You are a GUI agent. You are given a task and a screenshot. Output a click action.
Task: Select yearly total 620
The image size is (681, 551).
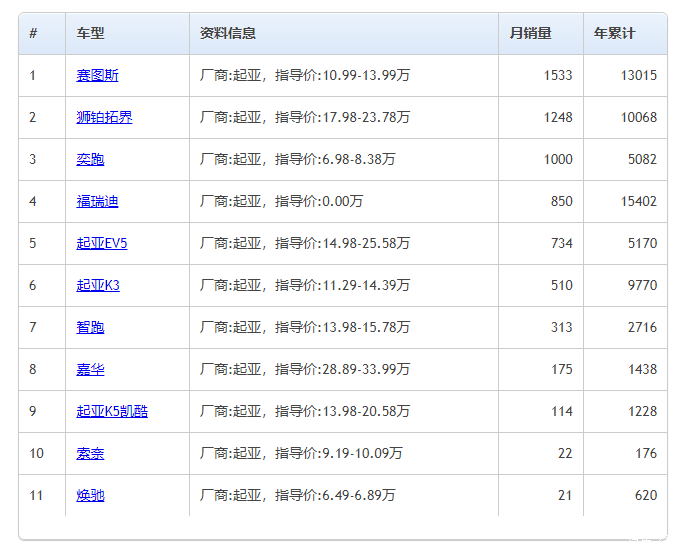tap(646, 495)
